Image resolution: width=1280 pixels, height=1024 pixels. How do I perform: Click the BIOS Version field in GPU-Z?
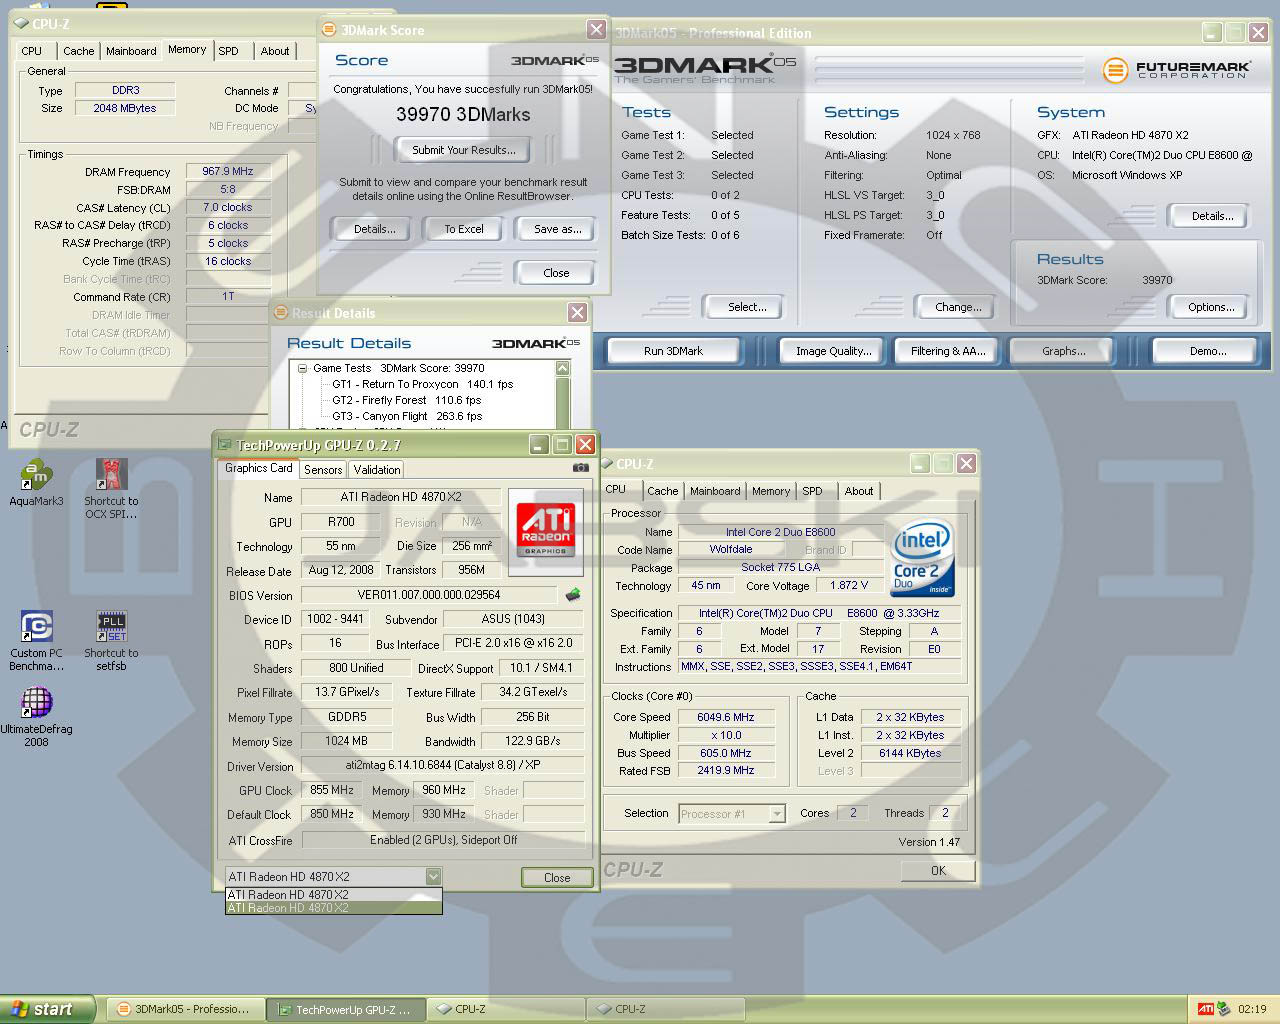(x=429, y=595)
